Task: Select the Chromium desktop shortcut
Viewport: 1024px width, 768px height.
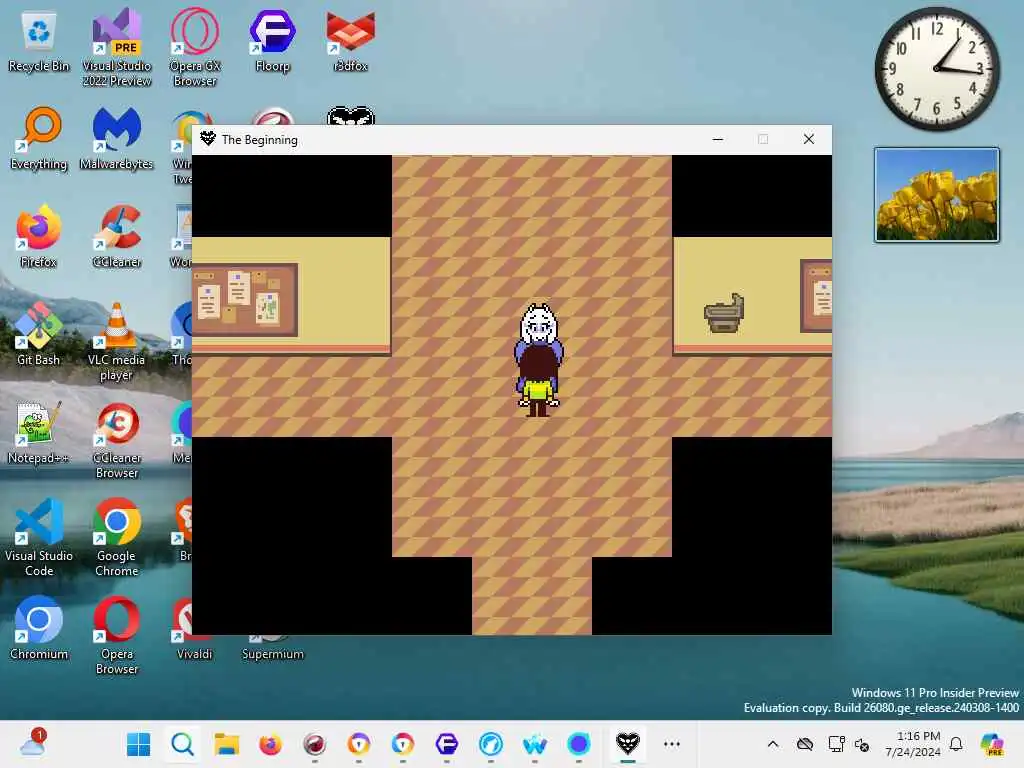Action: (39, 628)
